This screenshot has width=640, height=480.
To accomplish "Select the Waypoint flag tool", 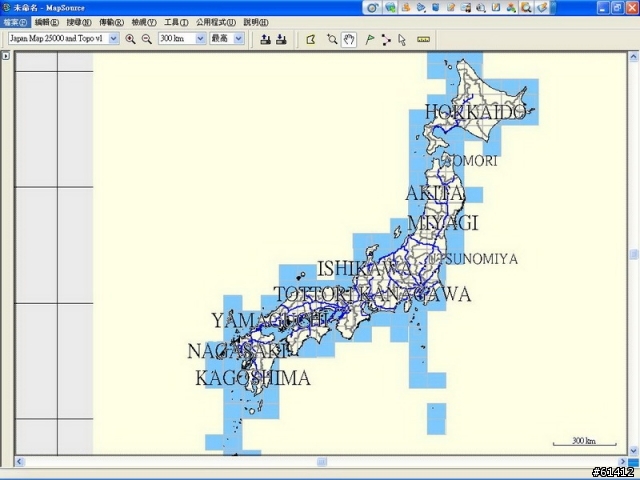I will click(x=370, y=40).
